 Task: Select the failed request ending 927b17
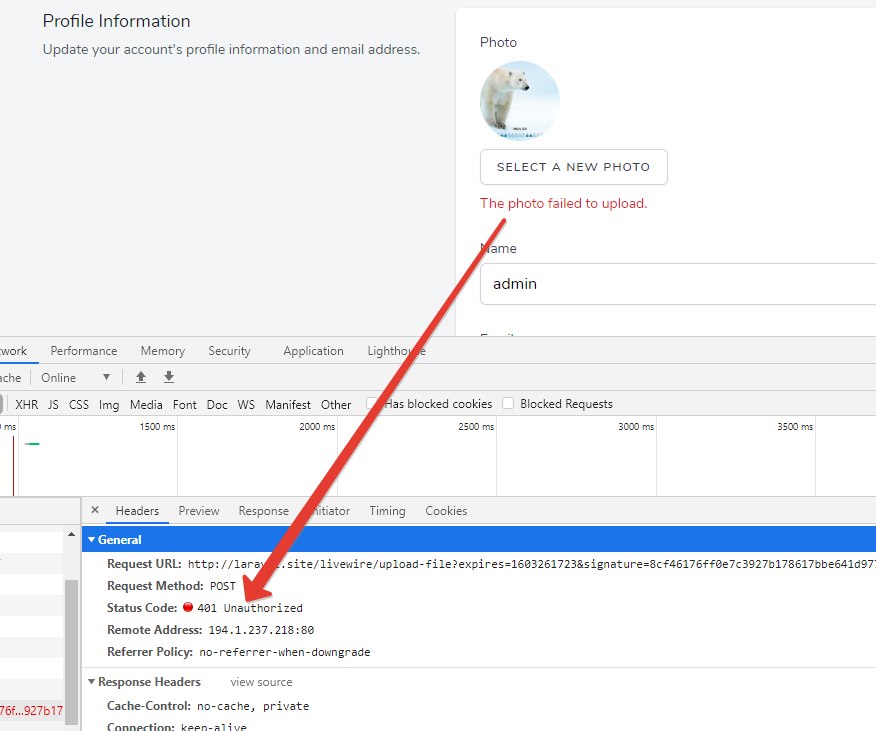point(31,711)
